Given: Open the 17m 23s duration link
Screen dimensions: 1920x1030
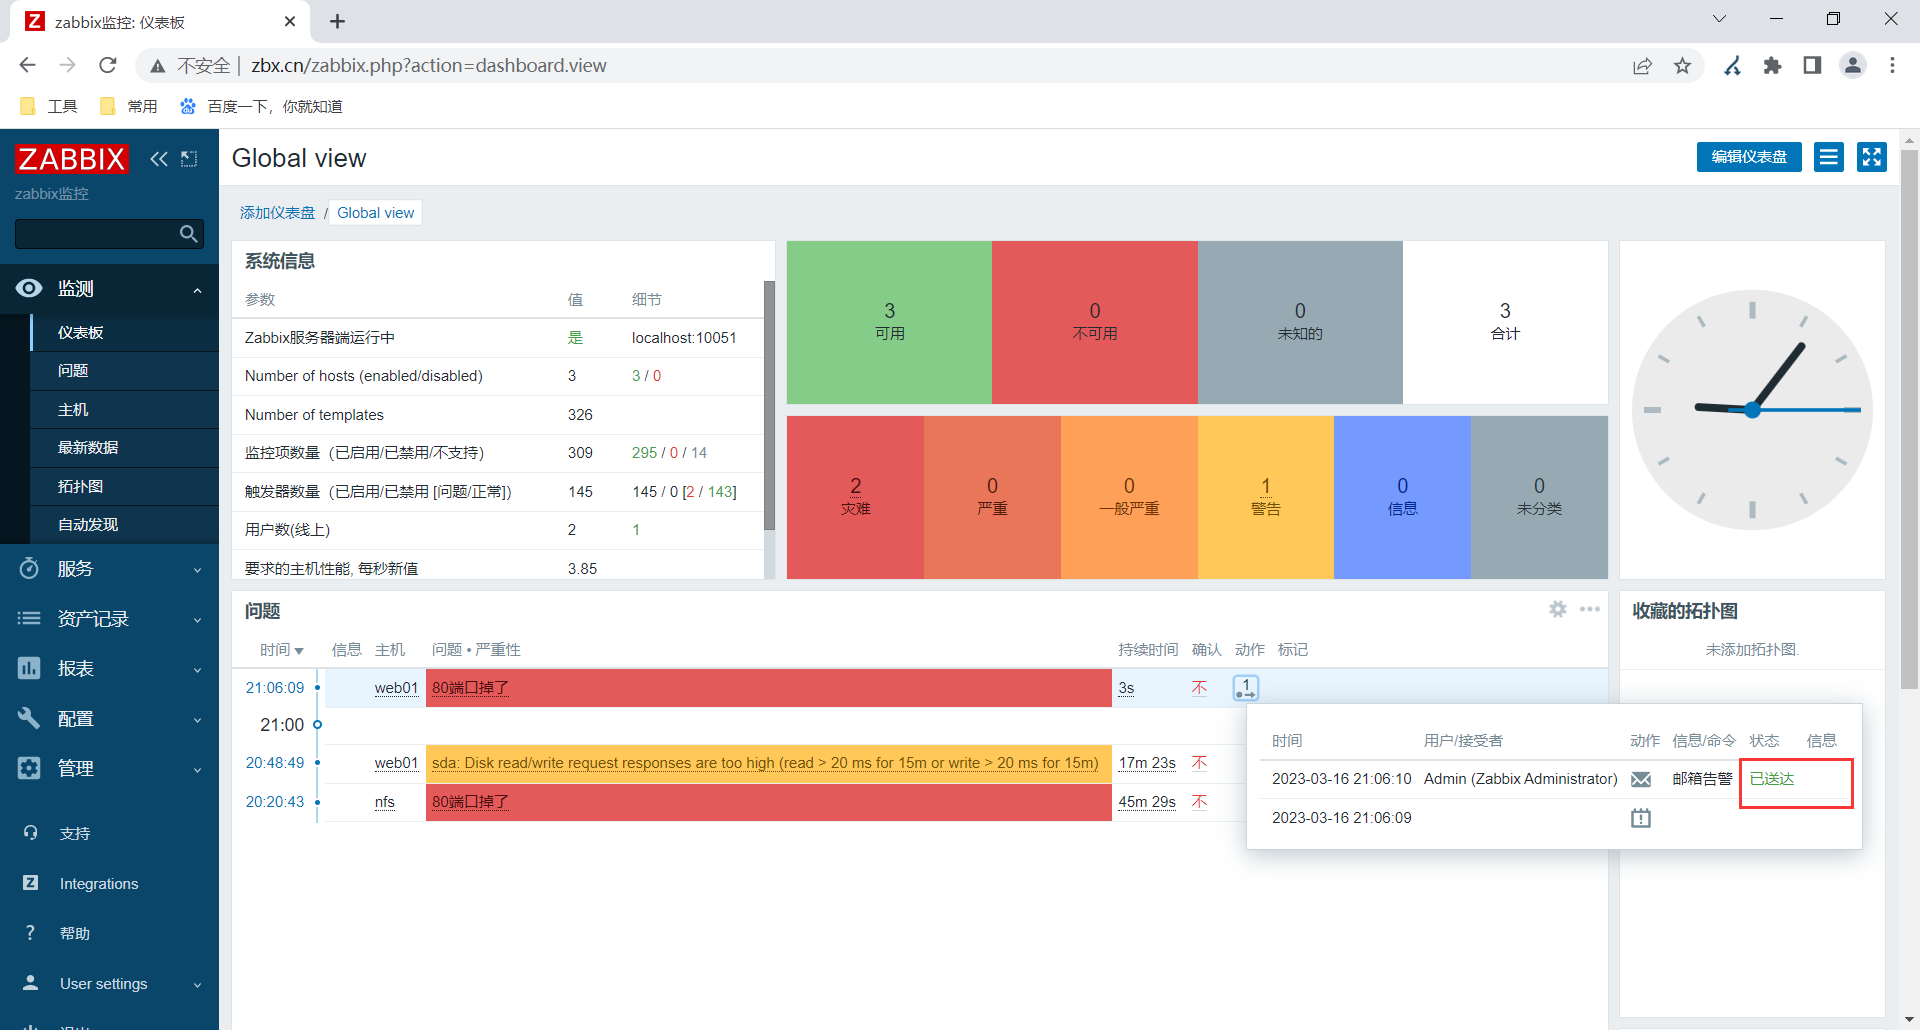Looking at the screenshot, I should click(x=1147, y=763).
